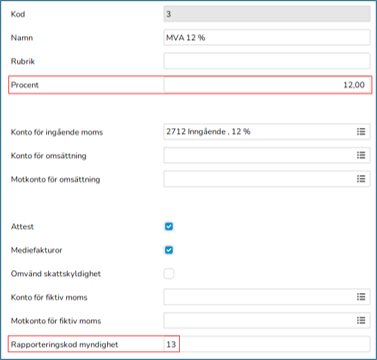Click the Mediefakturor label text
Screen dimensions: 377x360
tap(36, 250)
